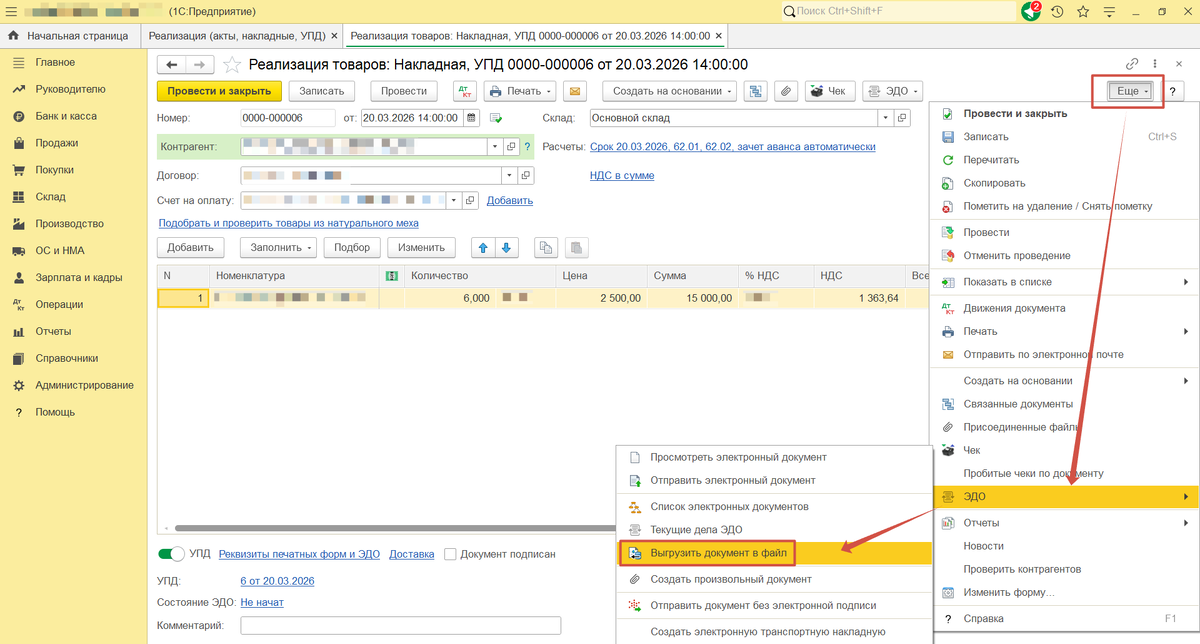Click the Подбор button
This screenshot has height=644, width=1200.
tap(352, 248)
